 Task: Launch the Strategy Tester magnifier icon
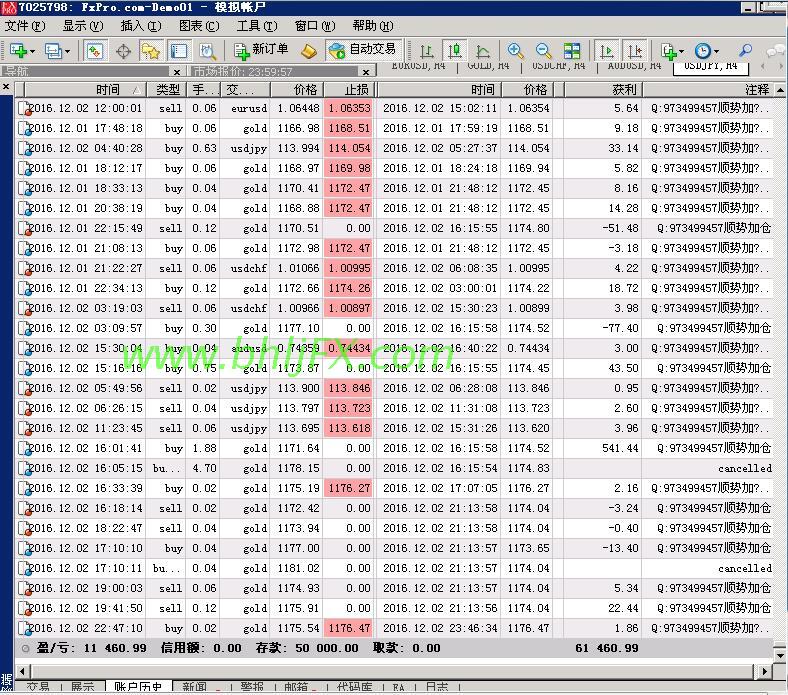(x=207, y=51)
